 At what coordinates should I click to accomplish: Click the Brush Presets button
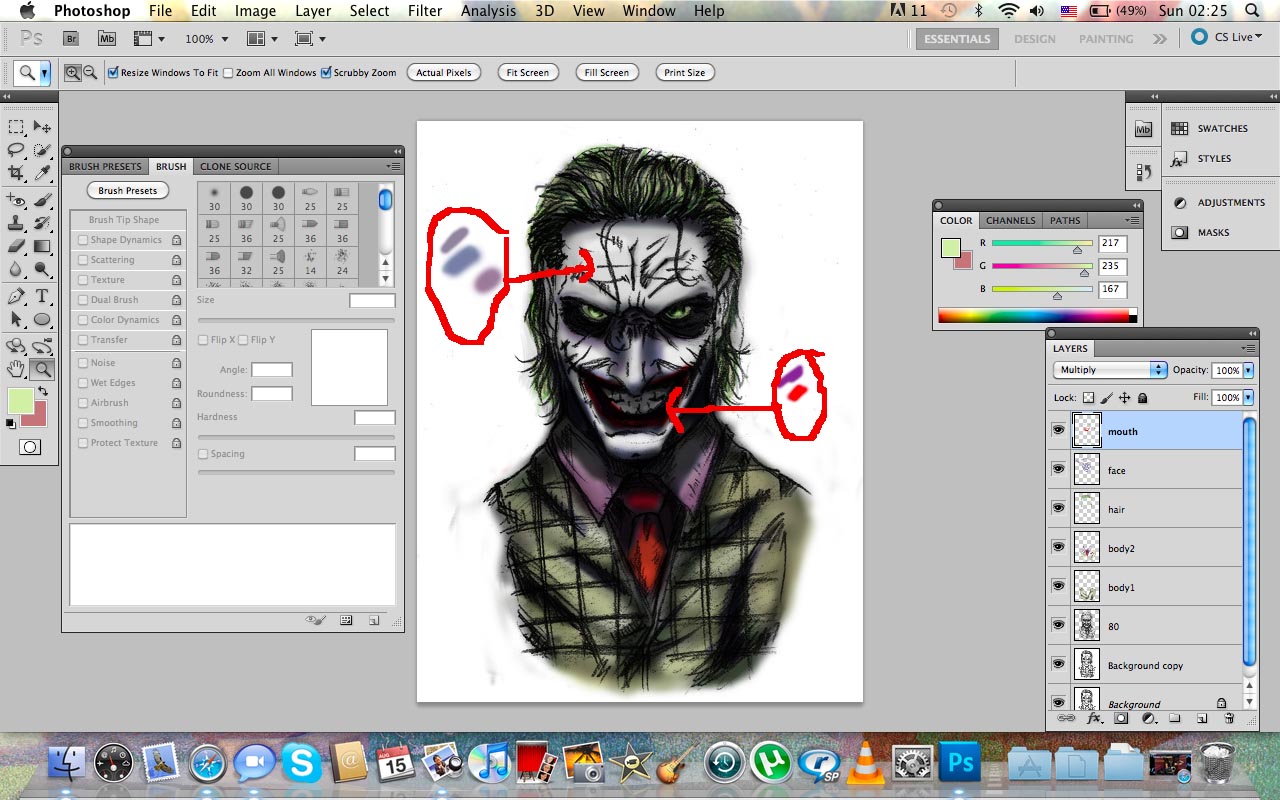coord(127,190)
